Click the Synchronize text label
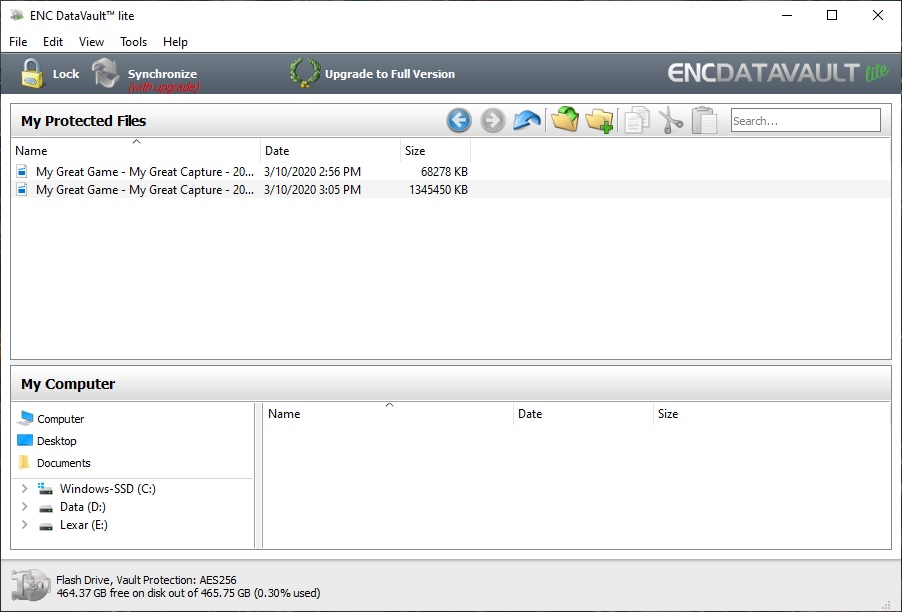 point(162,74)
